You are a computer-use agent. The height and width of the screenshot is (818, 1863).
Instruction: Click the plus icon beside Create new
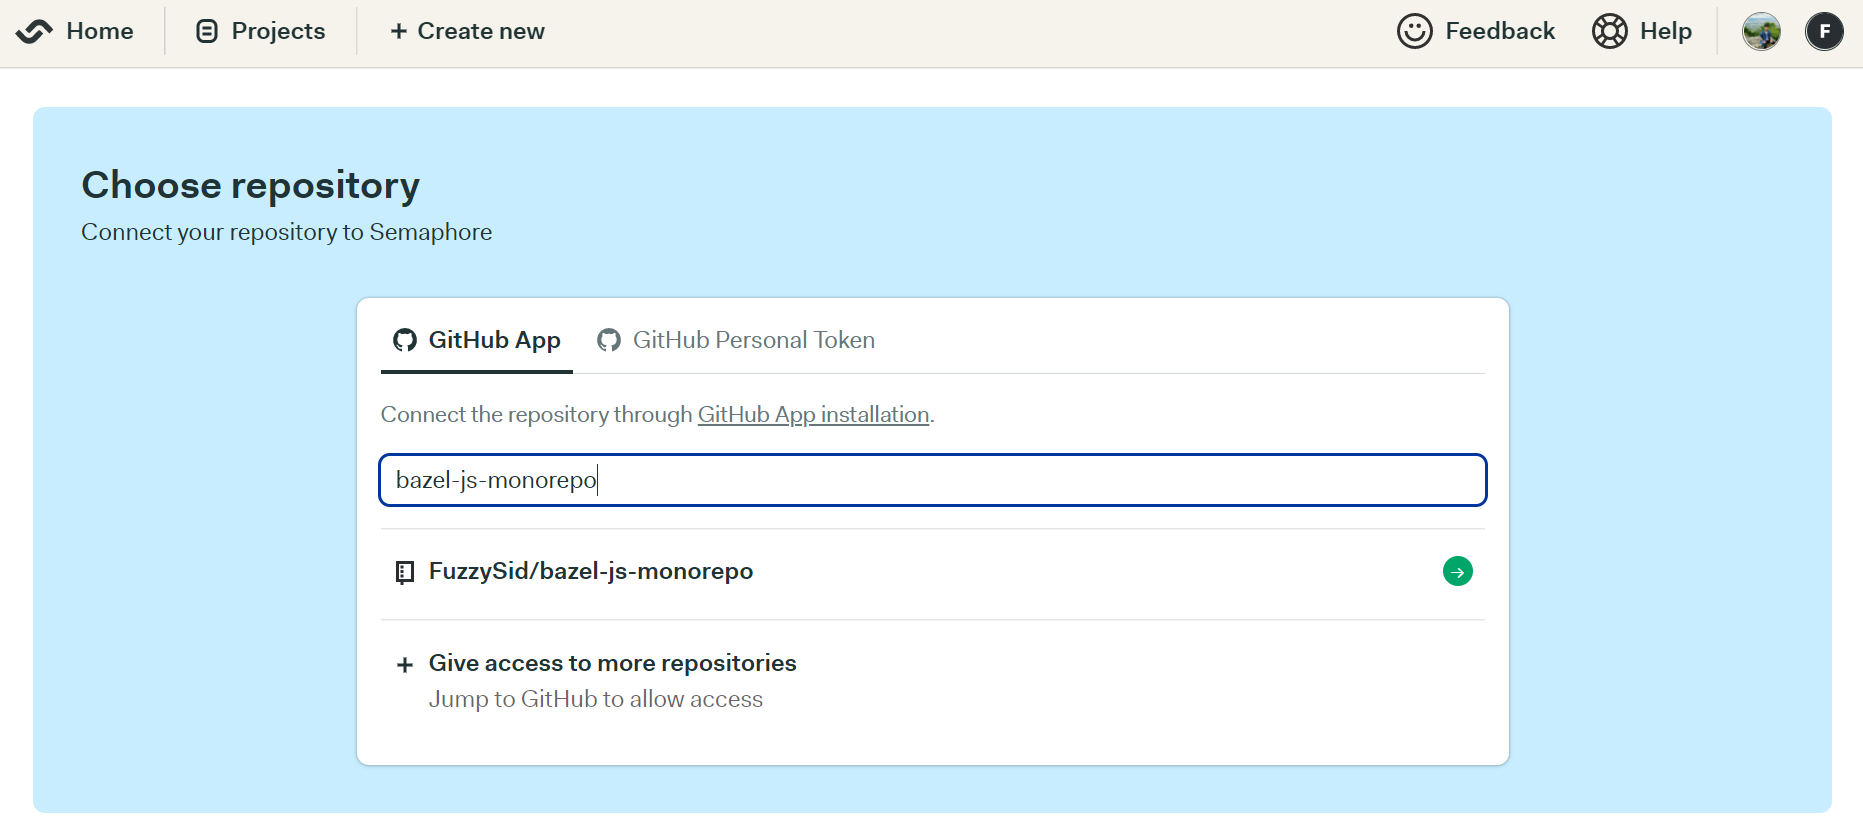coord(398,32)
